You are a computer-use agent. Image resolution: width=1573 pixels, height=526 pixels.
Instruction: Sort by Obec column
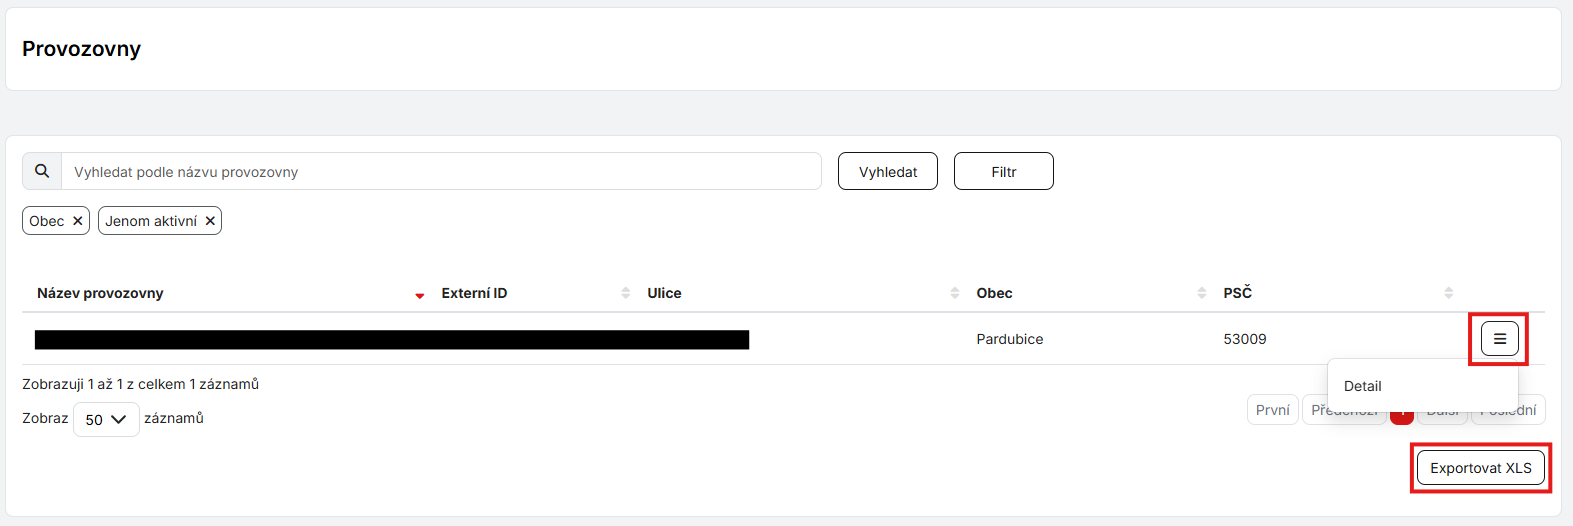pos(1201,293)
